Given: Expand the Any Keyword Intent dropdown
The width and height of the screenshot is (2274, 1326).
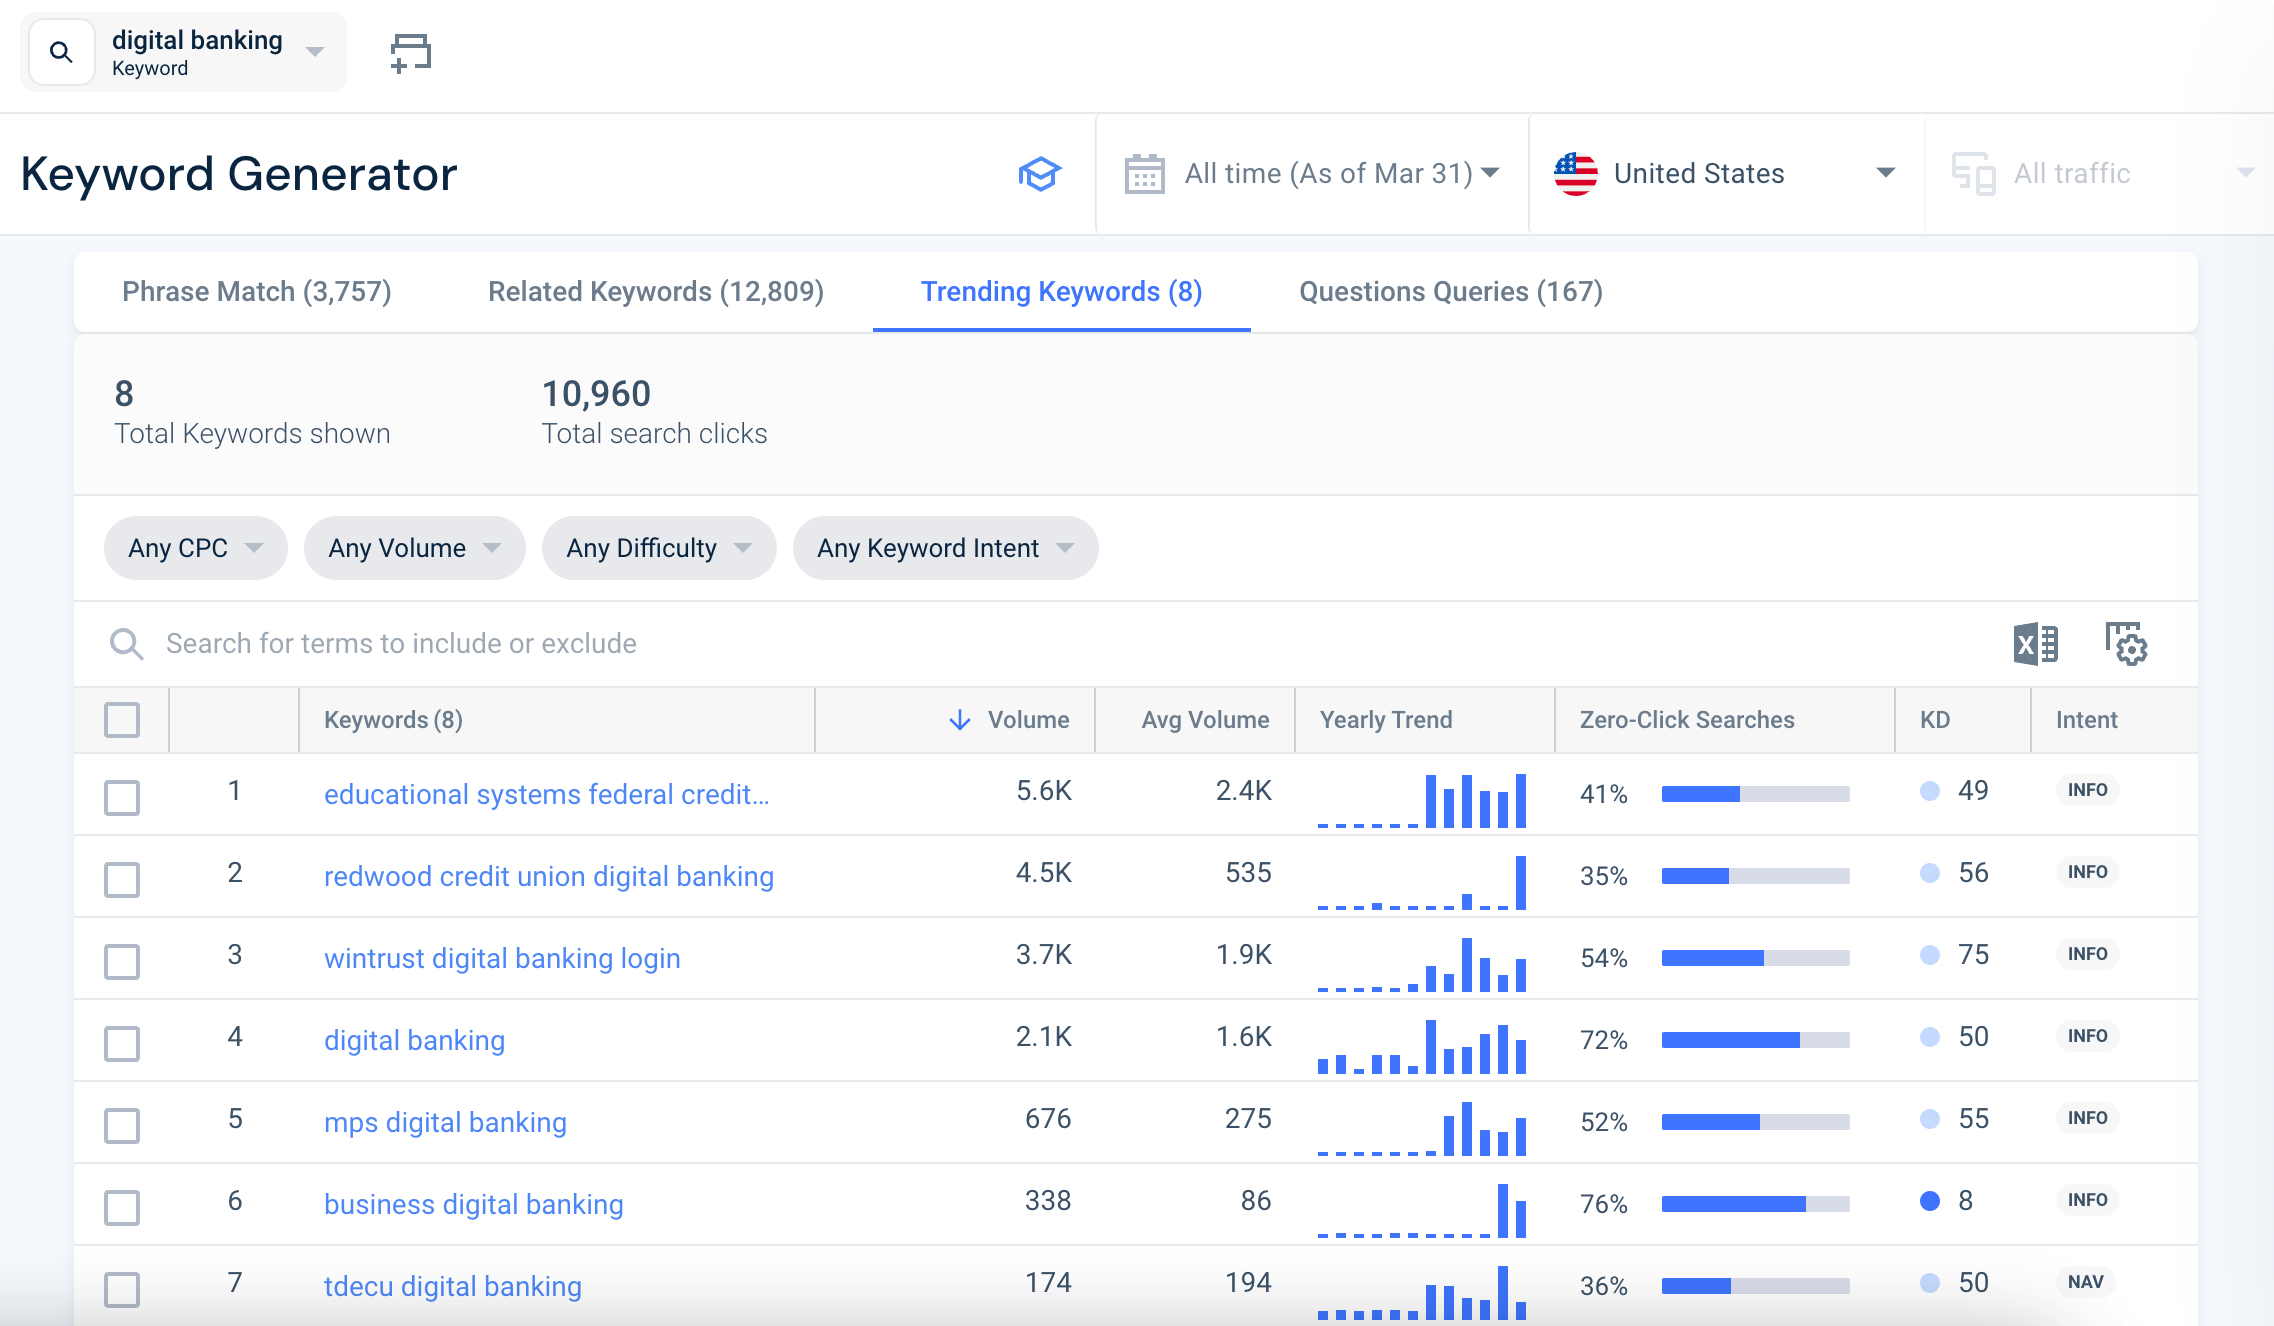Looking at the screenshot, I should 944,547.
